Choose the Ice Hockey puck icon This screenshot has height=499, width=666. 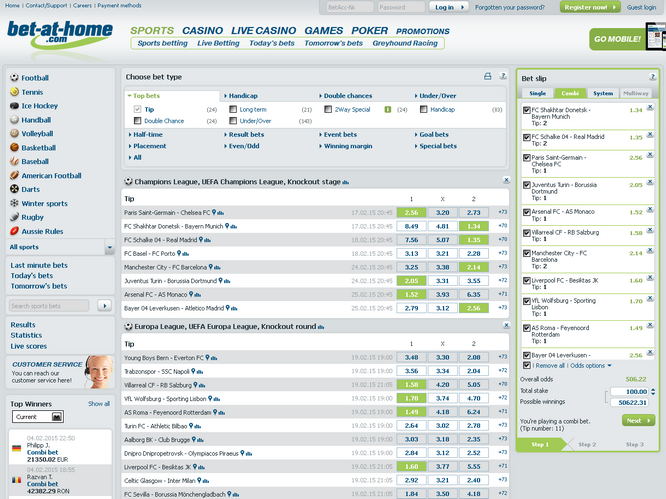(14, 106)
